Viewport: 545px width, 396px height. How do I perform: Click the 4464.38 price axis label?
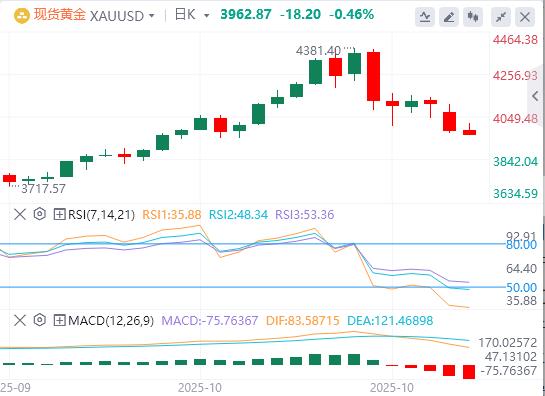tap(515, 40)
